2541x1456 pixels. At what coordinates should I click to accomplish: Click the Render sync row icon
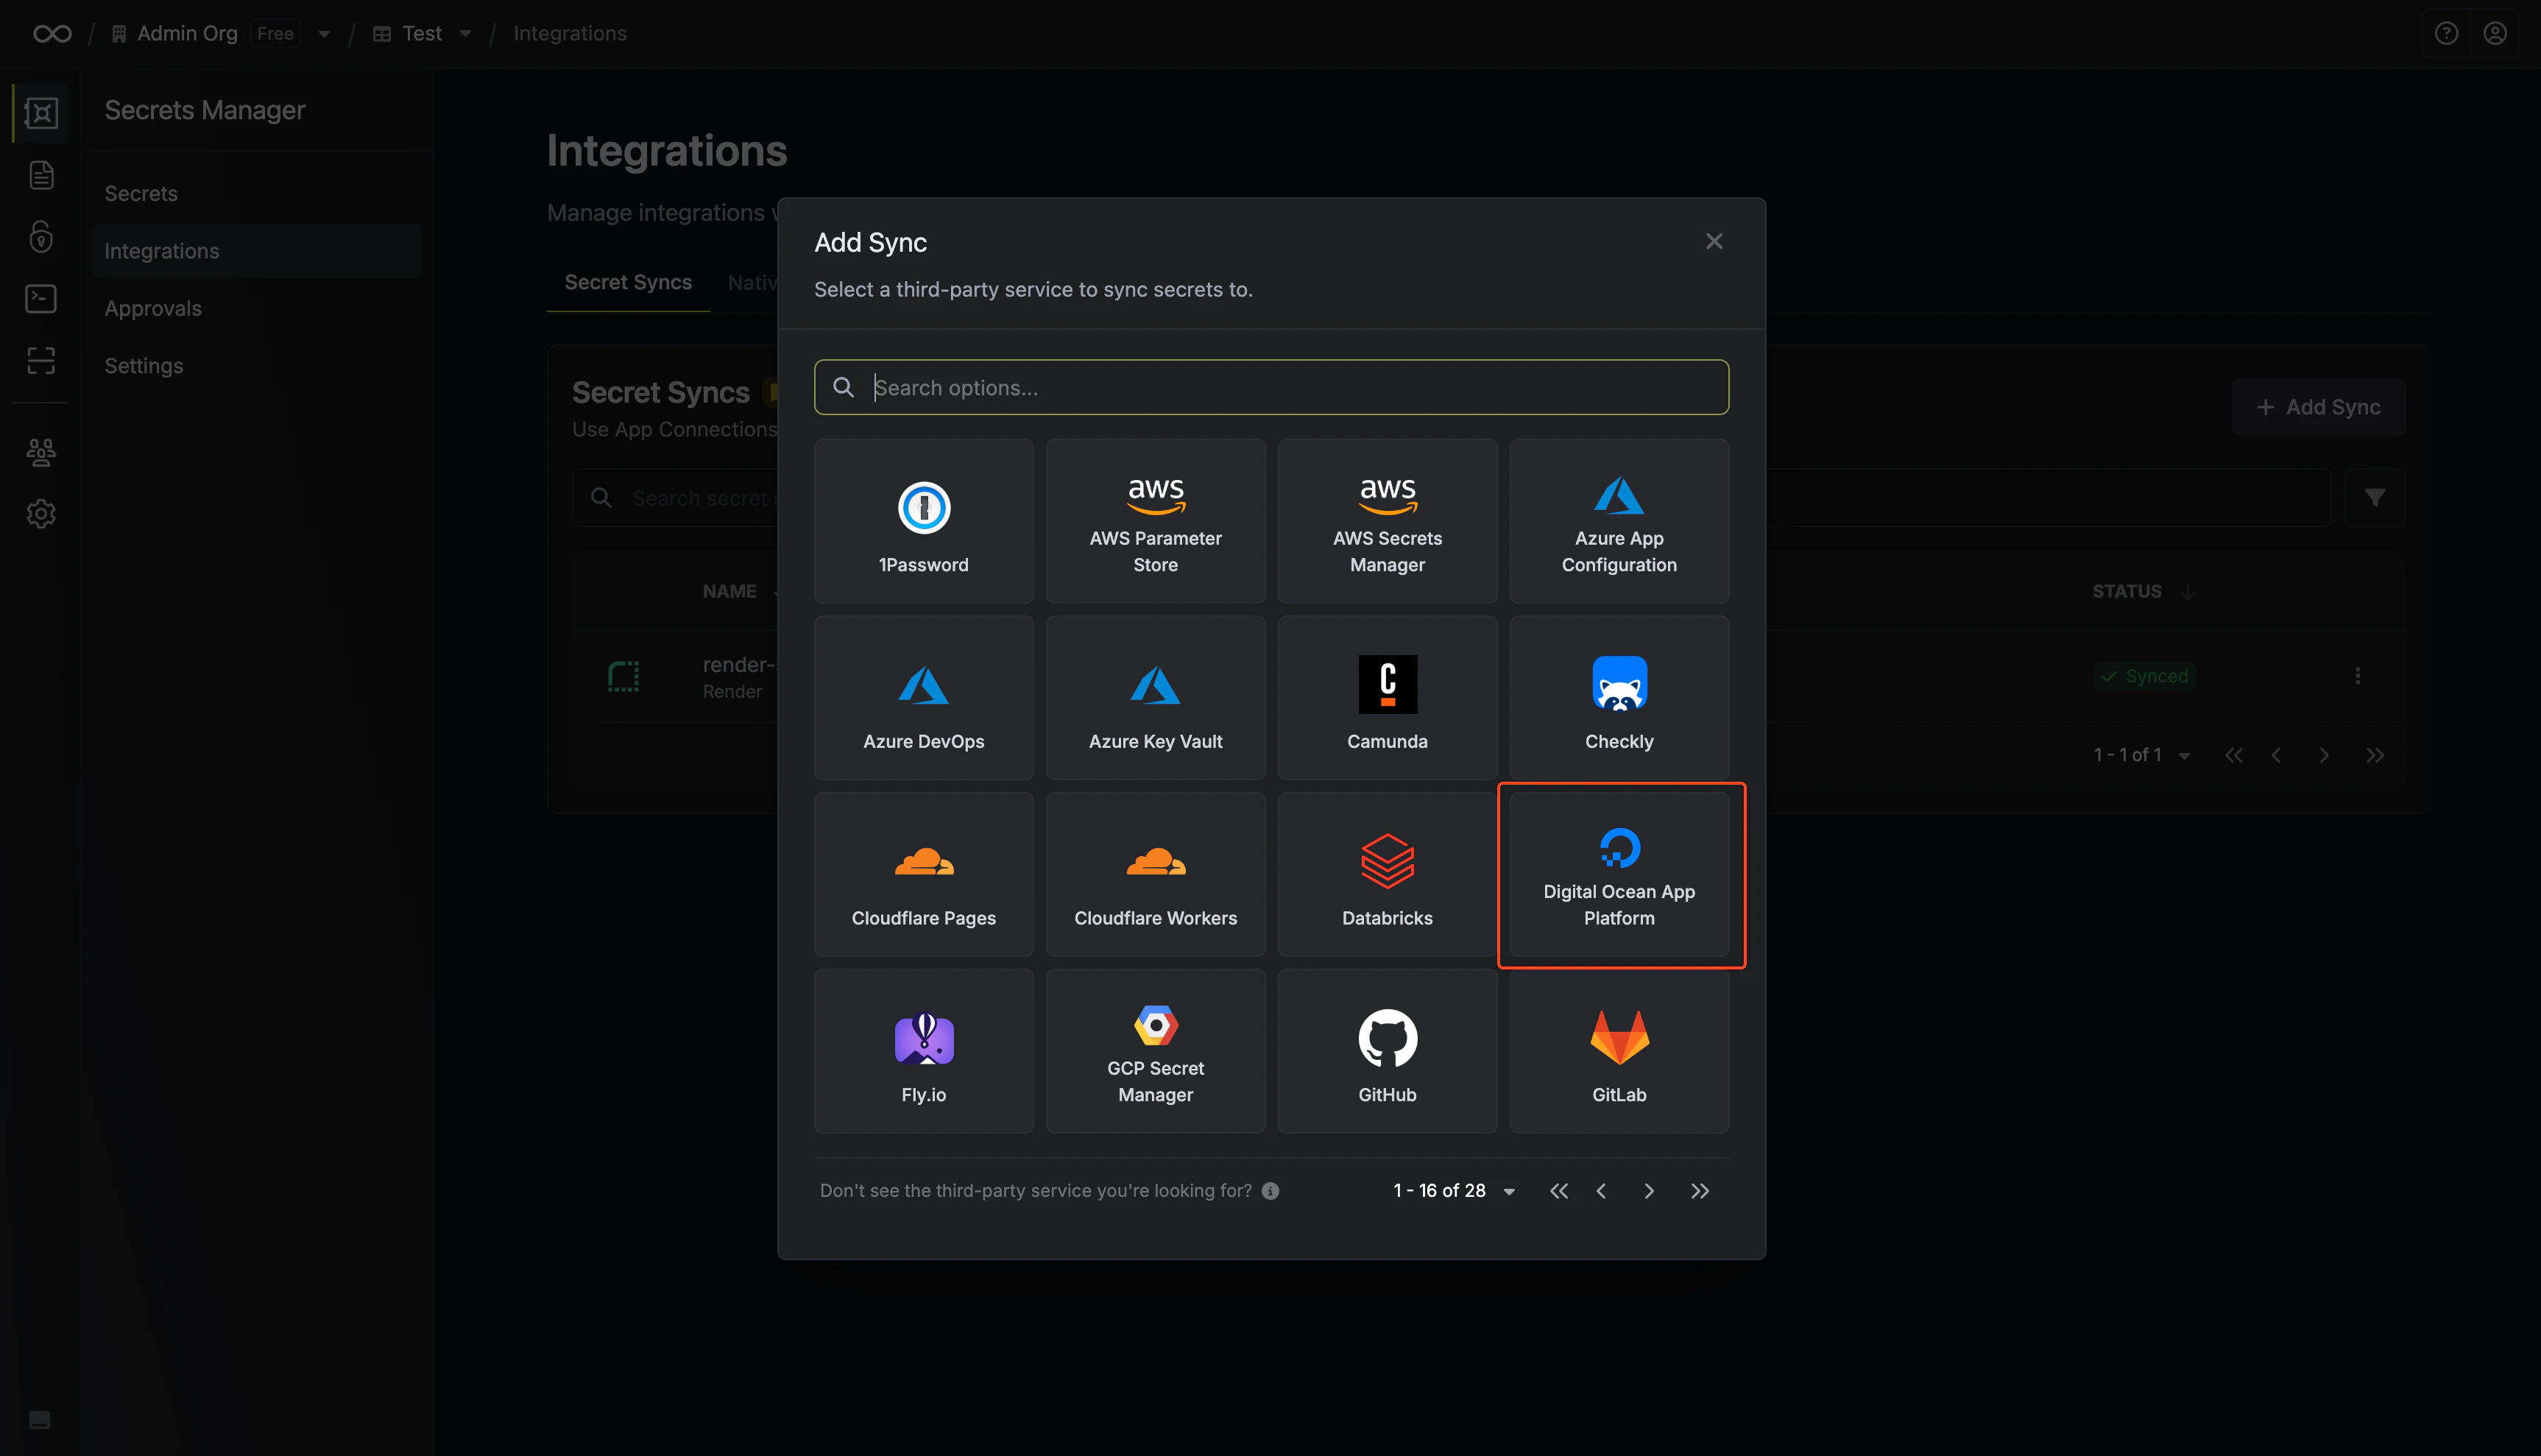(623, 676)
